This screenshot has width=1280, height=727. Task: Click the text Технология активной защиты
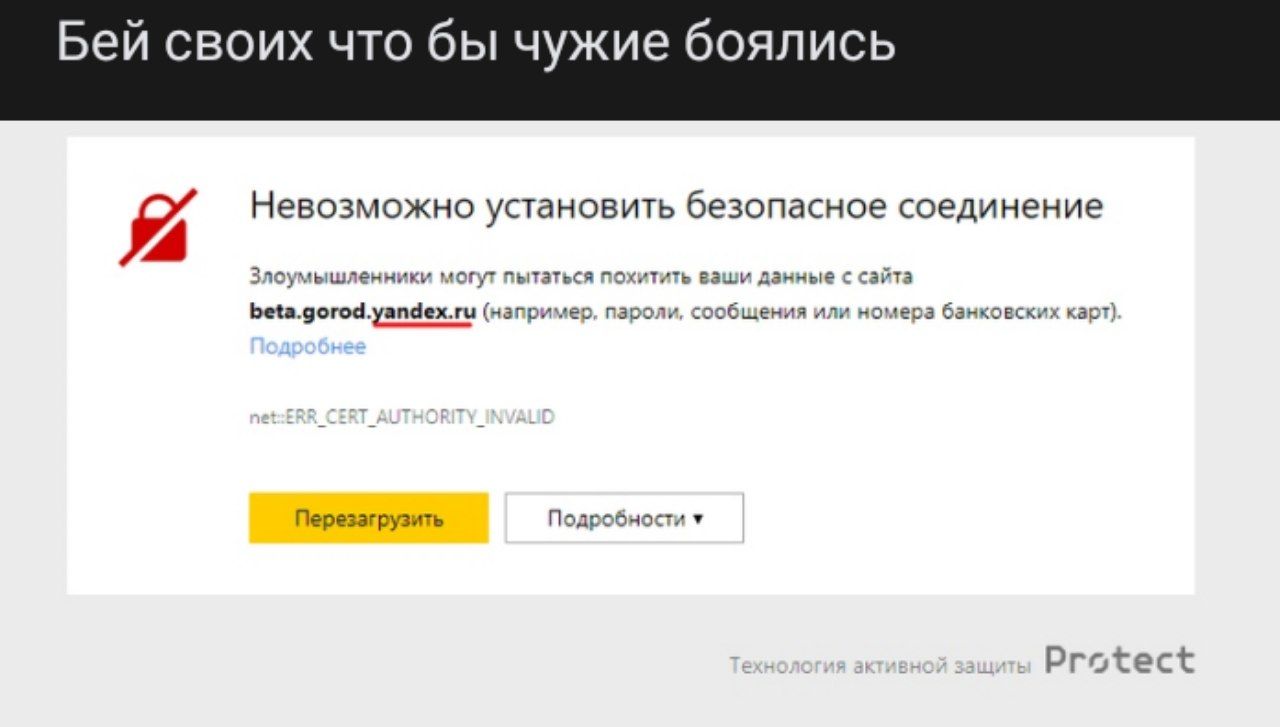click(879, 665)
